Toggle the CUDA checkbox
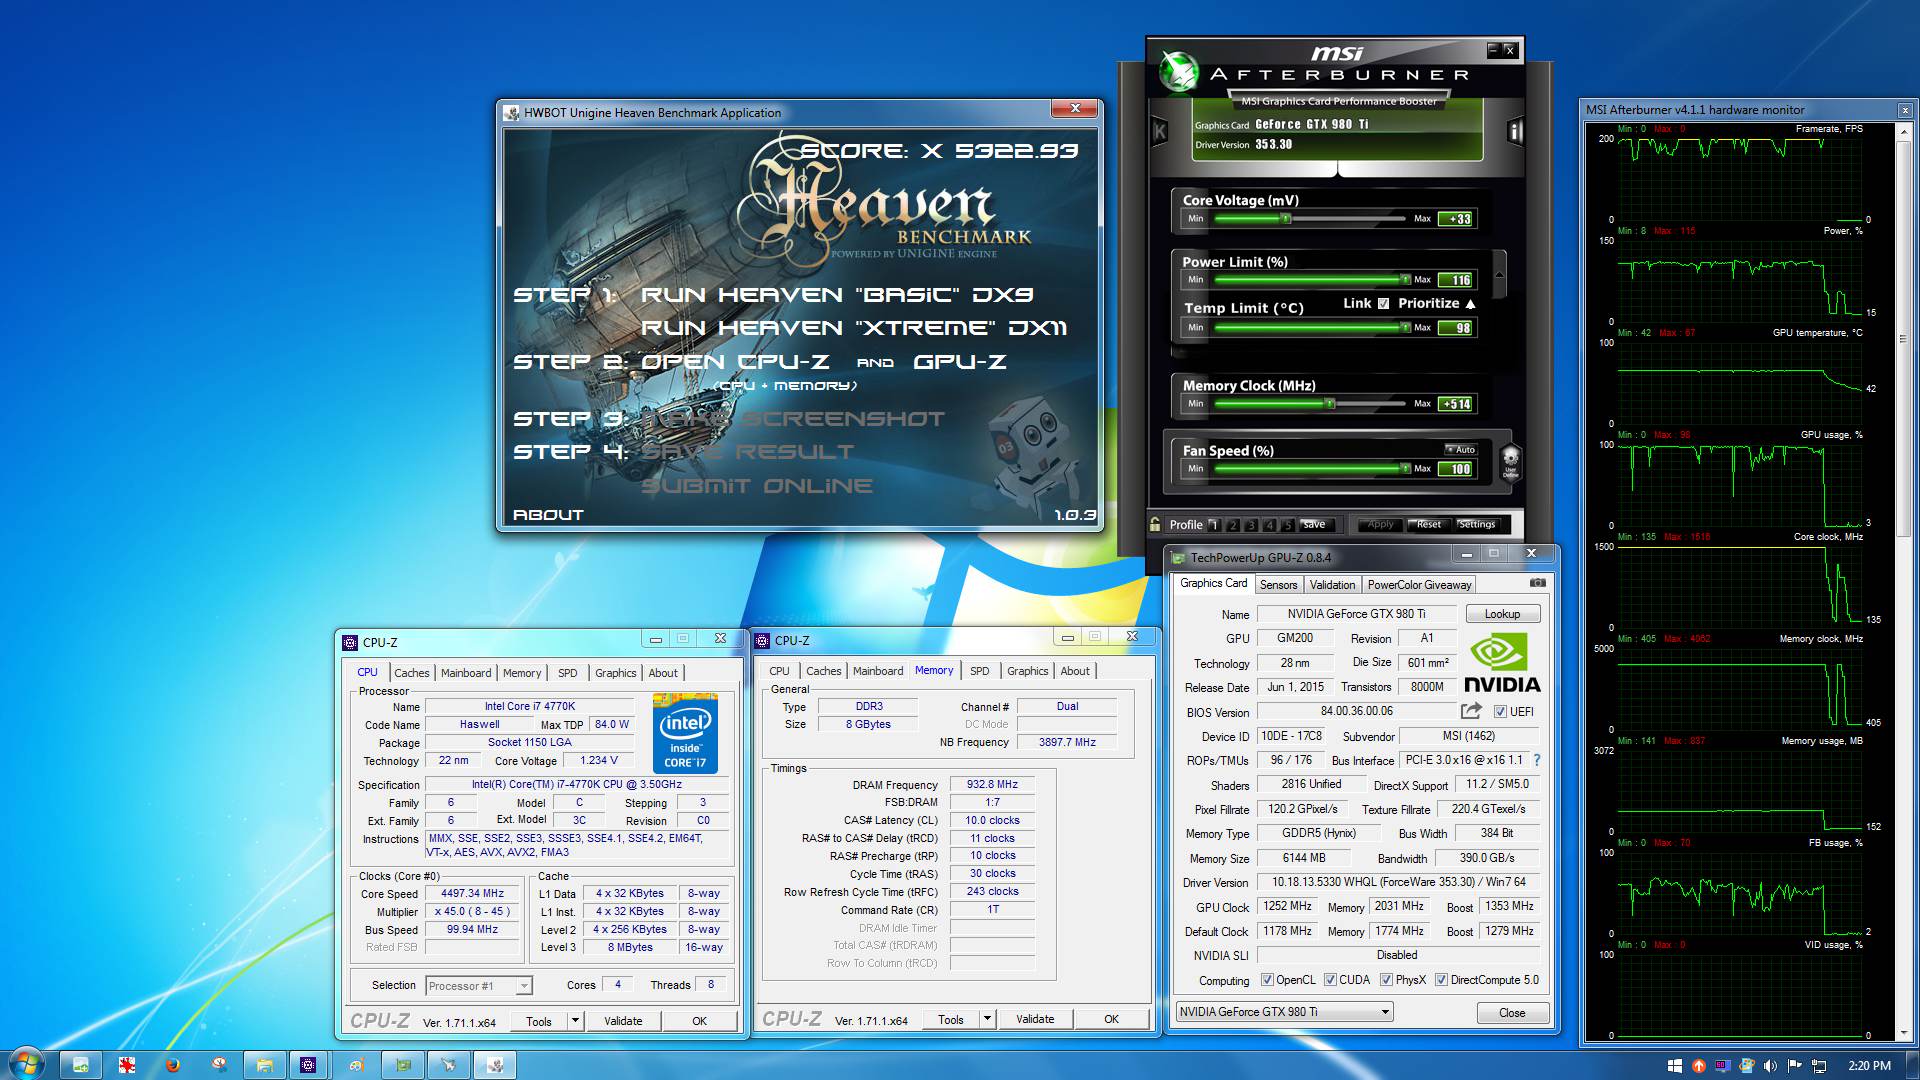The width and height of the screenshot is (1920, 1080). click(x=1330, y=980)
